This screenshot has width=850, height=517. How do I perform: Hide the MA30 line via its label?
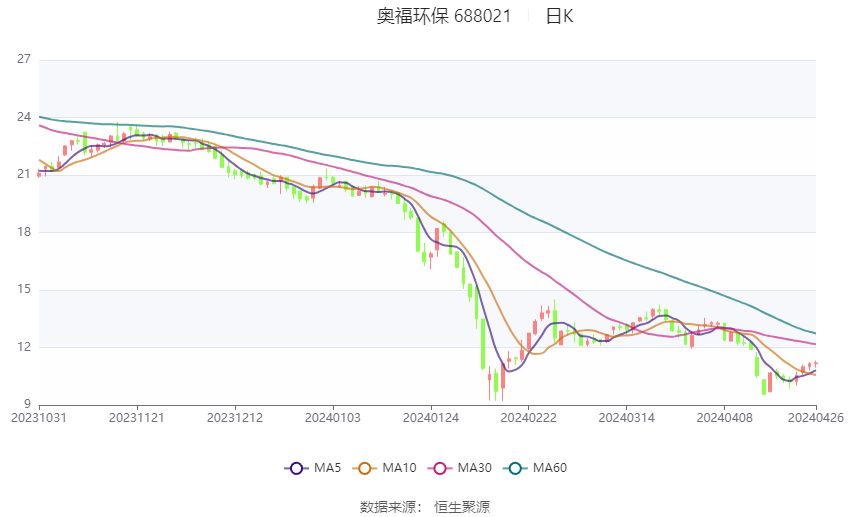click(474, 468)
